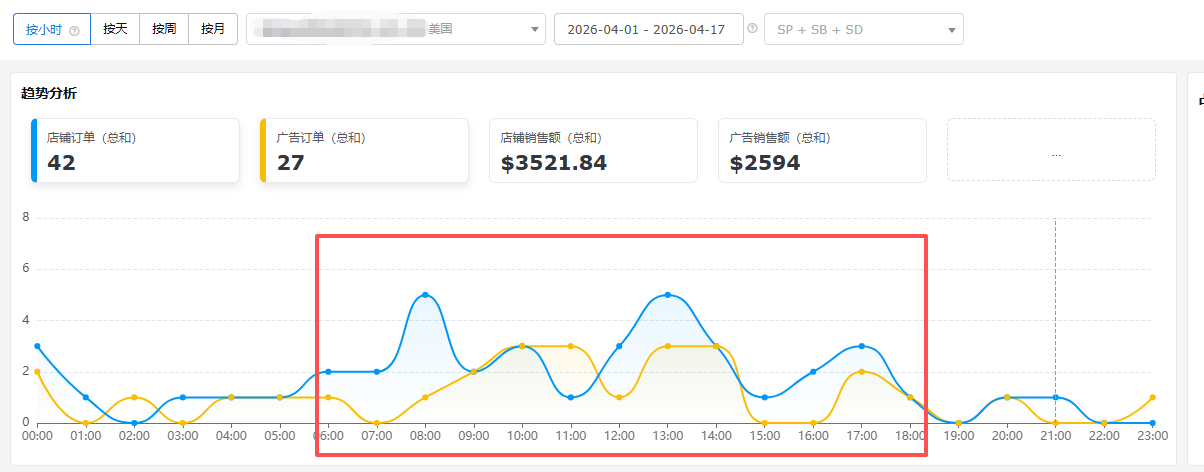
Task: Open the 美国 store dropdown arrow
Action: [x=534, y=29]
